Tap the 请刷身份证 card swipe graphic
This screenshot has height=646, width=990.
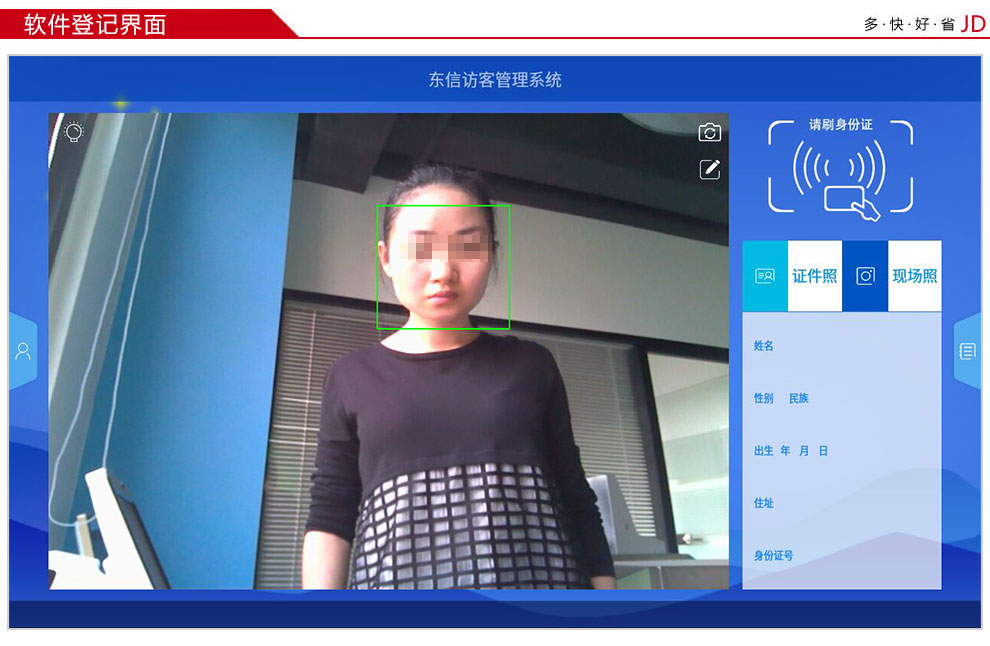840,169
